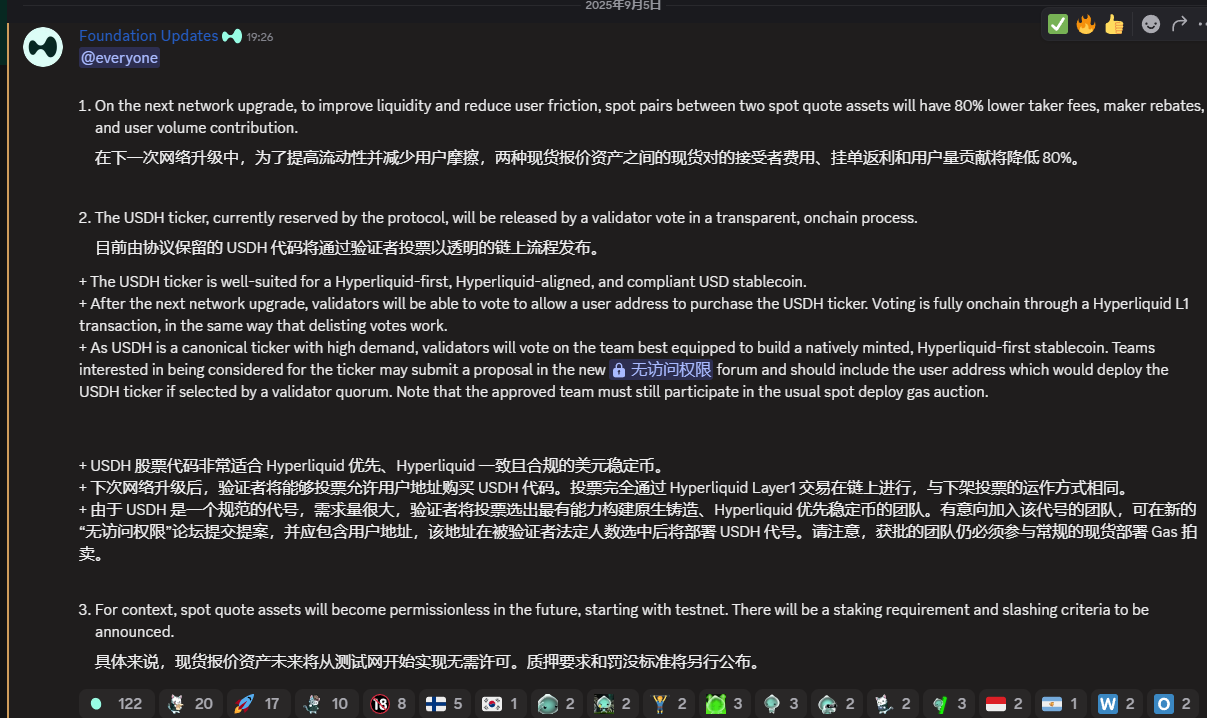Toggle the reaction with 122 count
This screenshot has width=1207, height=718.
pos(116,704)
